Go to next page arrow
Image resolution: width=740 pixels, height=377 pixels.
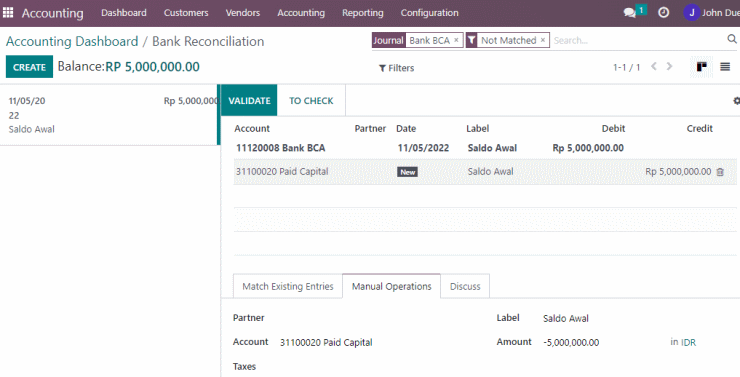click(x=669, y=67)
